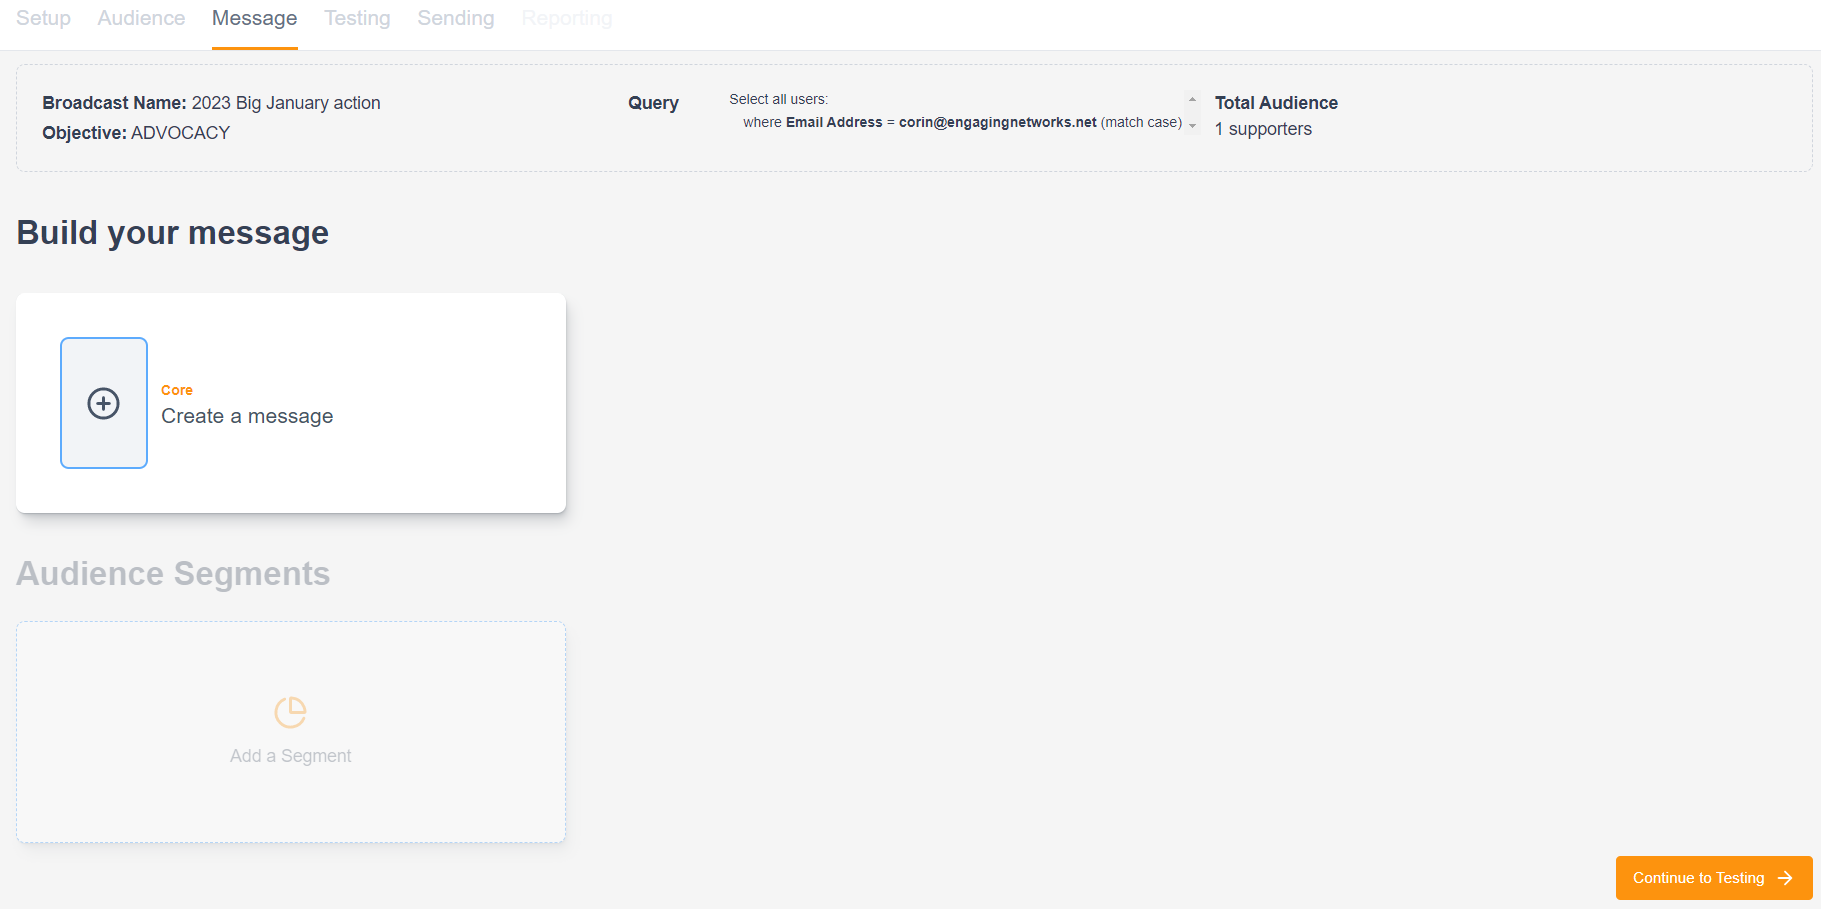The width and height of the screenshot is (1821, 909).
Task: Navigate to the Sending tab
Action: click(455, 18)
